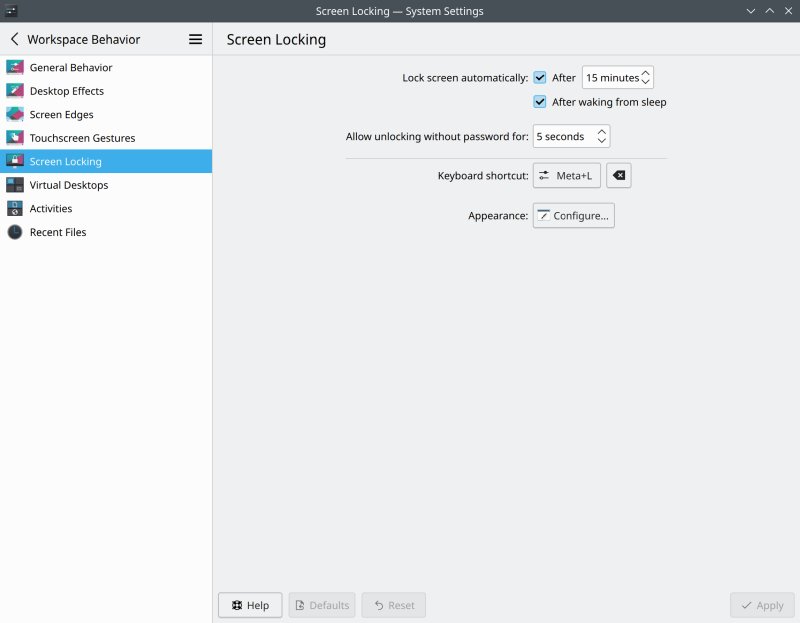
Task: Click the Meta+L shortcut button
Action: point(566,176)
